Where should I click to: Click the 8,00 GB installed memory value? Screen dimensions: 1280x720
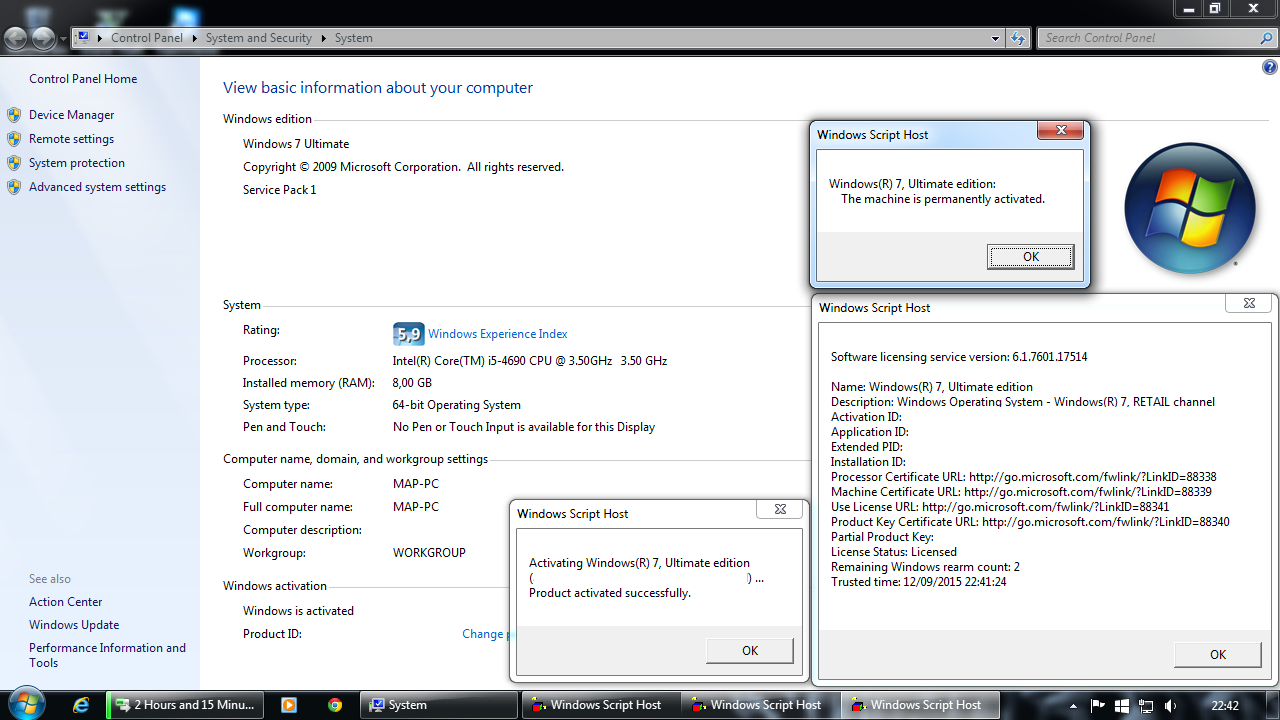[412, 383]
